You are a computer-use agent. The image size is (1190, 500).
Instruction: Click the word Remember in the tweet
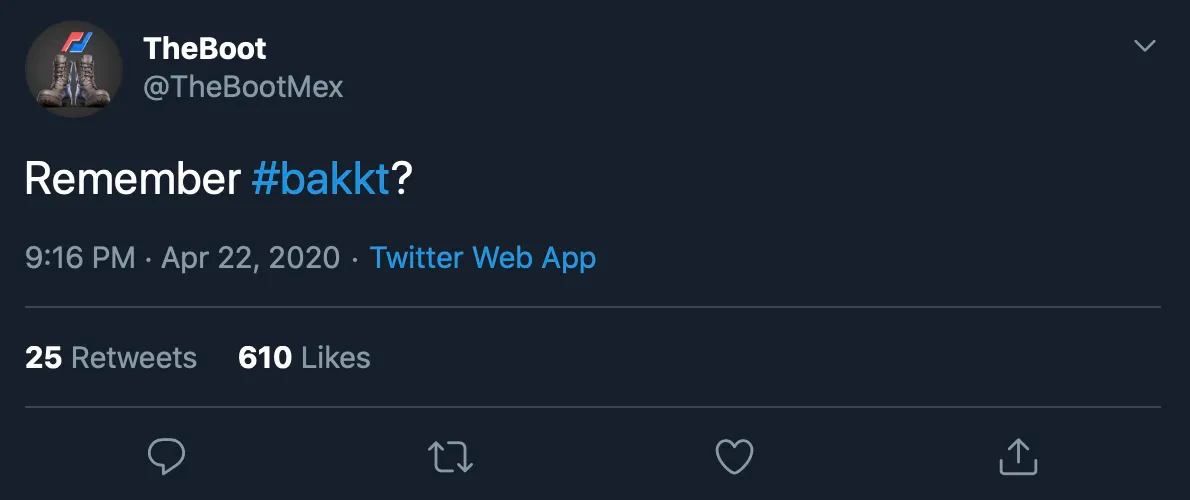[132, 179]
